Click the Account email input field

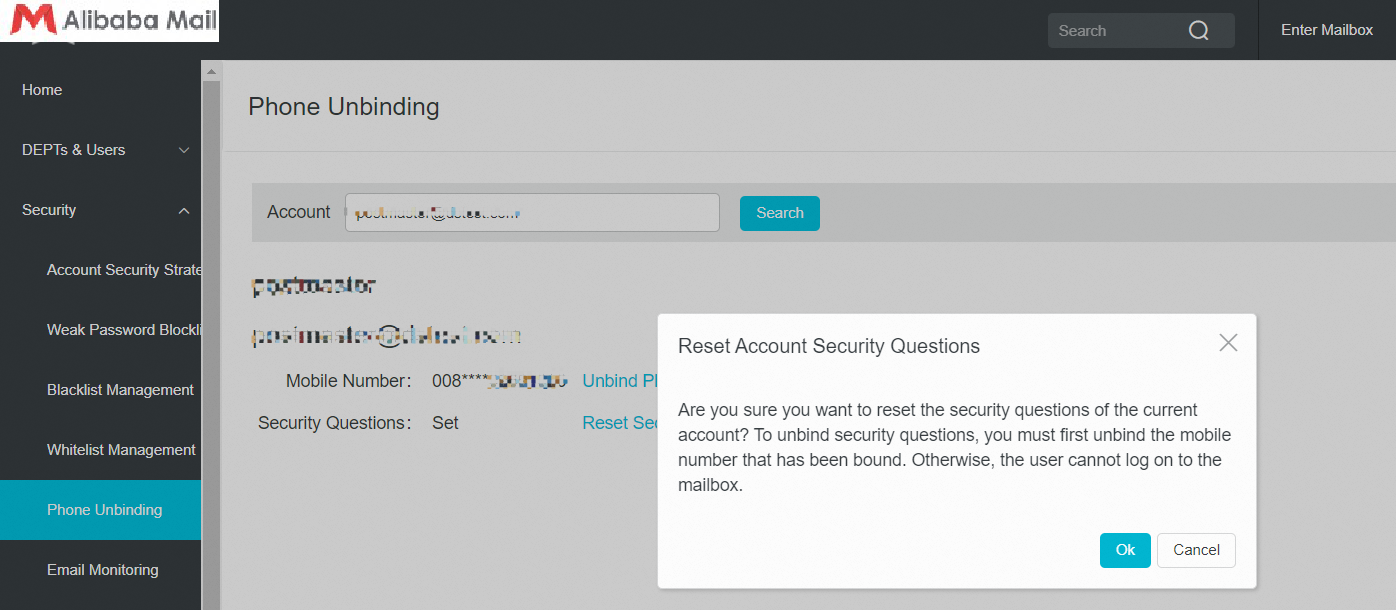pos(532,212)
